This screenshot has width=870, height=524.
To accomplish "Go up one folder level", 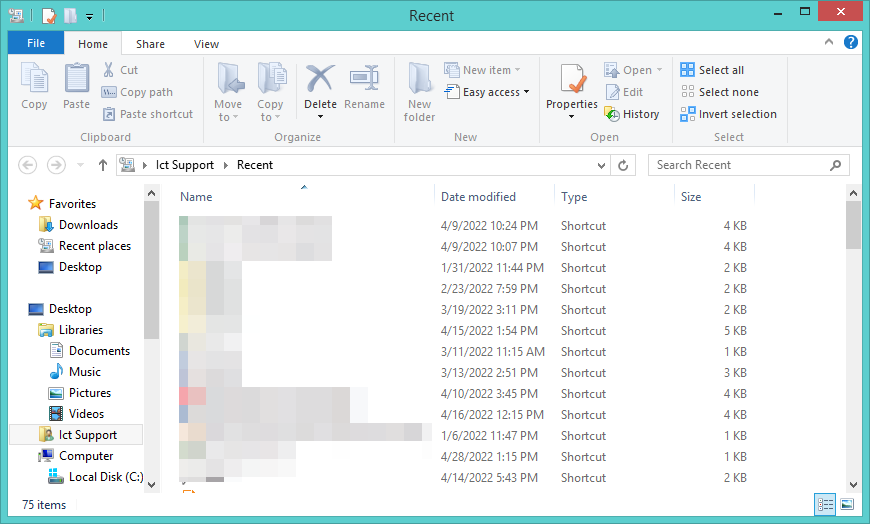I will pos(103,165).
